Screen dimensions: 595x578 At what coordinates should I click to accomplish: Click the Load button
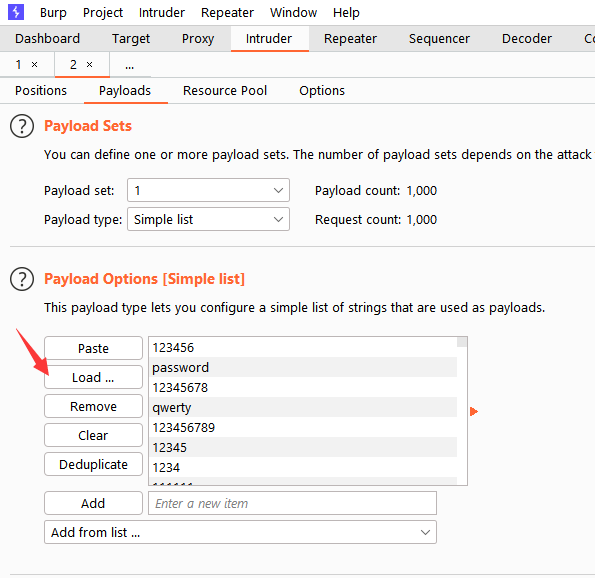[x=93, y=377]
